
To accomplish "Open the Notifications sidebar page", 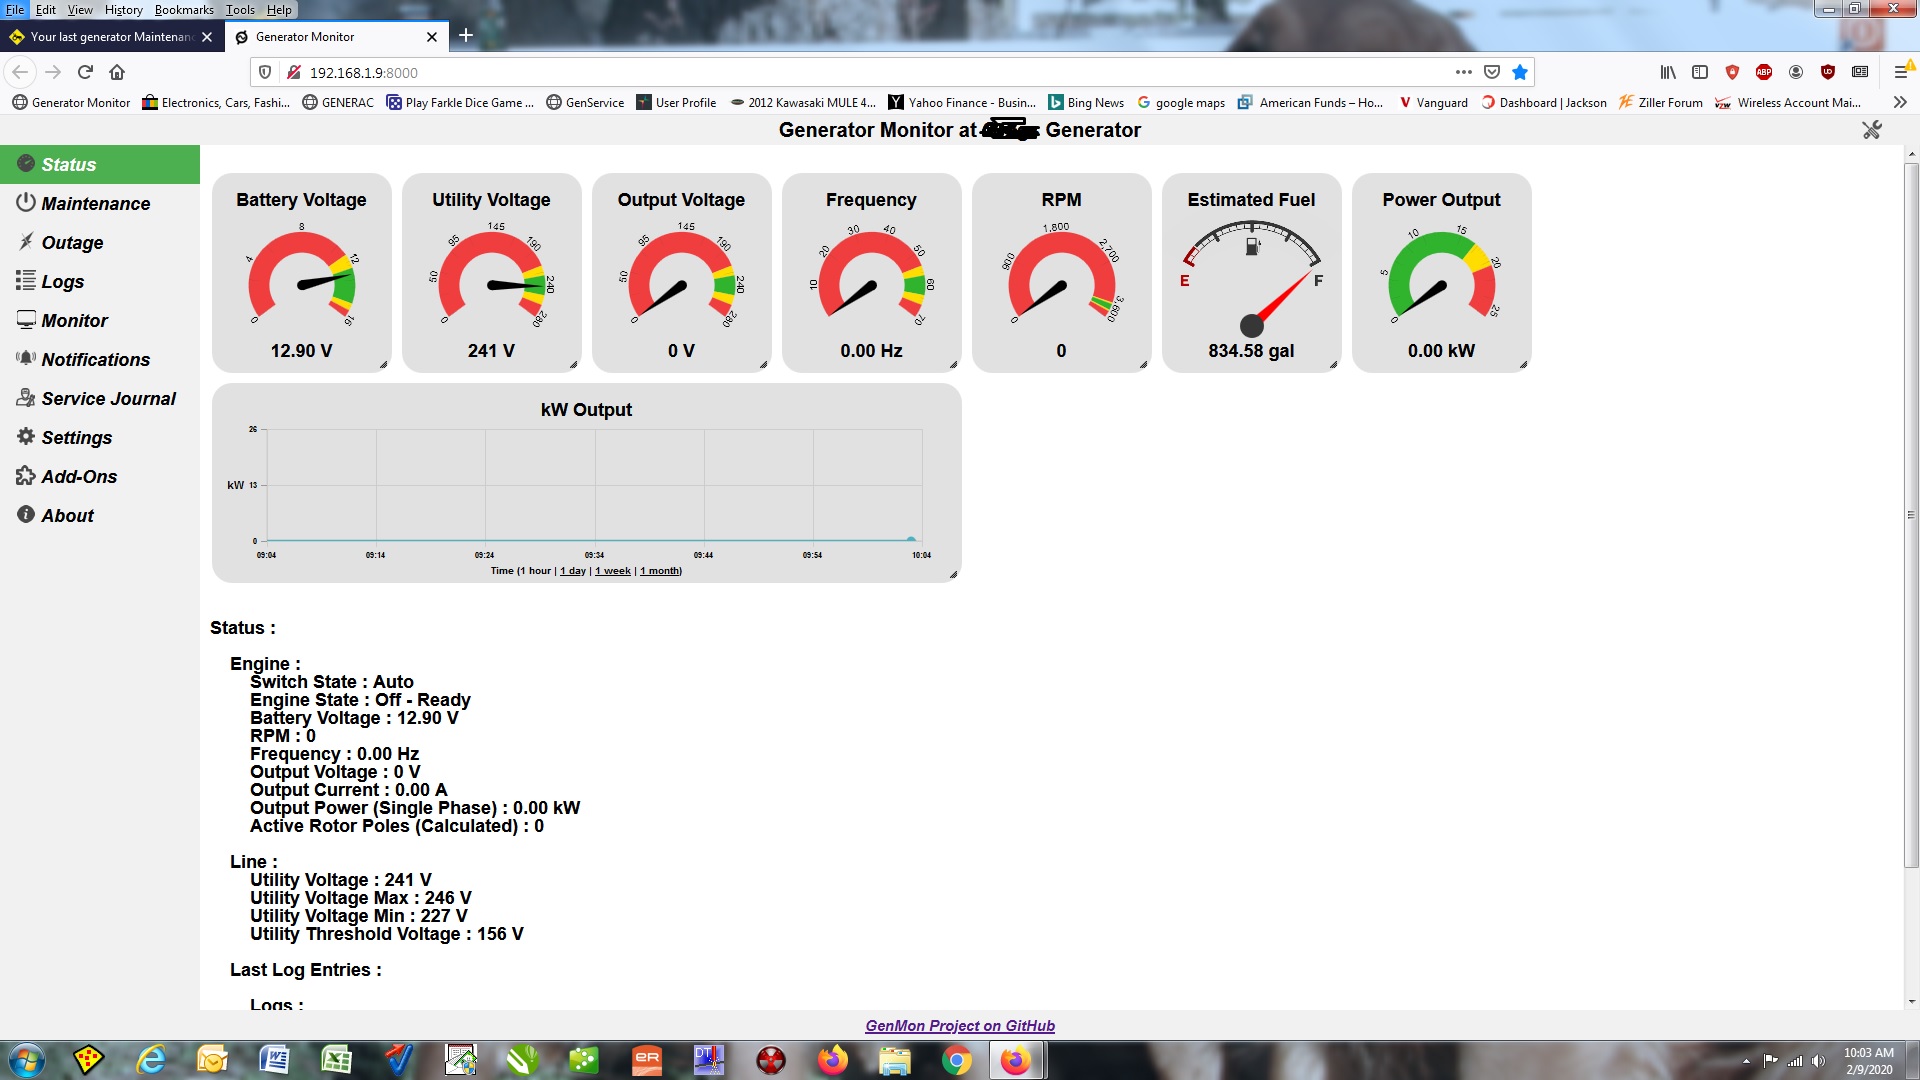I will click(95, 359).
